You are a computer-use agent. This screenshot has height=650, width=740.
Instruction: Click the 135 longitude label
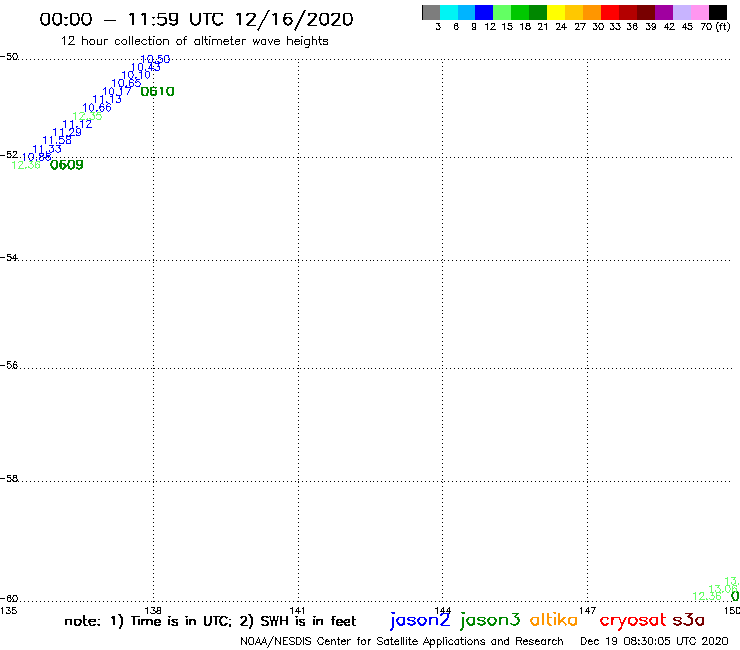[x=8, y=610]
